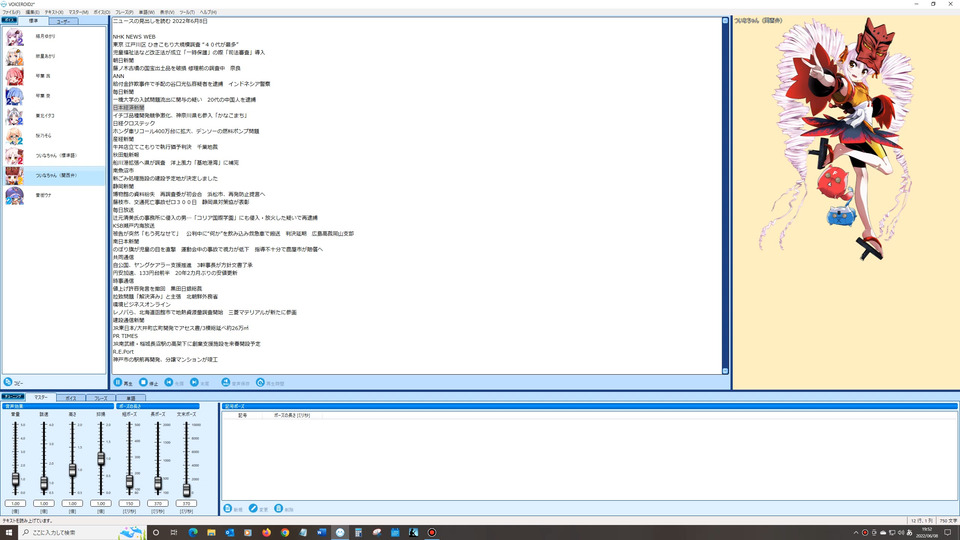Image resolution: width=960 pixels, height=540 pixels.
Task: Open the テキスト(X) menu
Action: point(54,12)
